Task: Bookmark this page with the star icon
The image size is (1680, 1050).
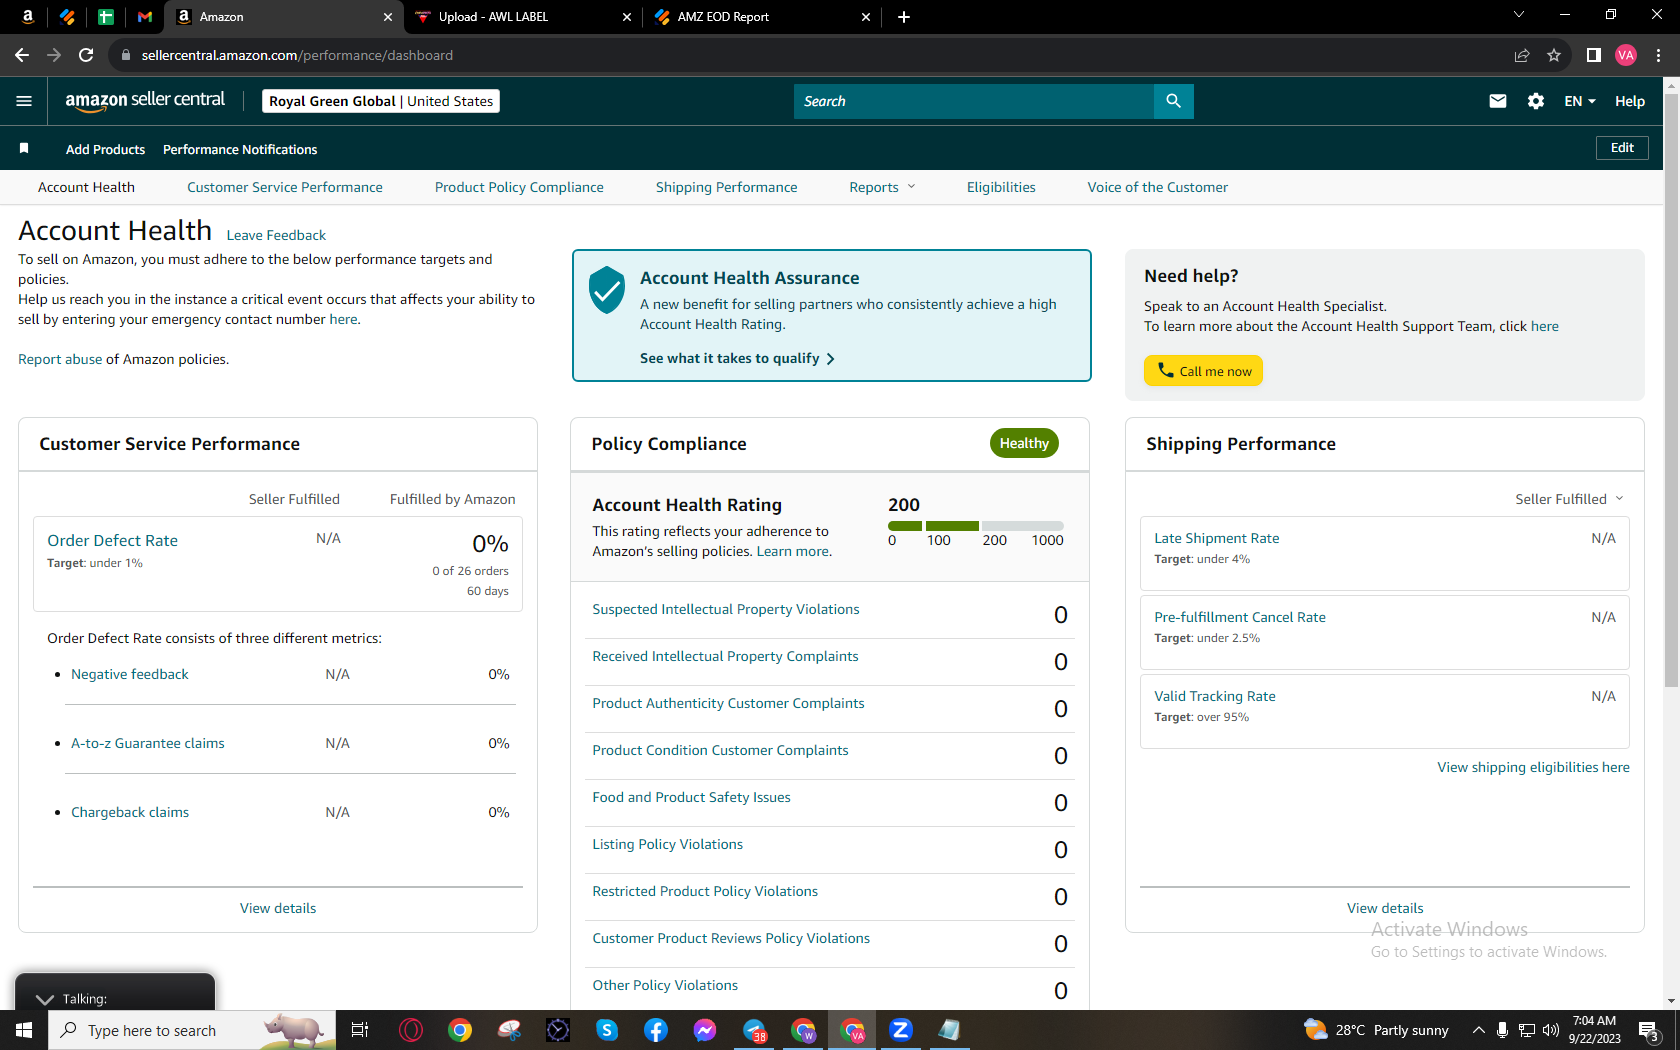Action: point(1554,55)
